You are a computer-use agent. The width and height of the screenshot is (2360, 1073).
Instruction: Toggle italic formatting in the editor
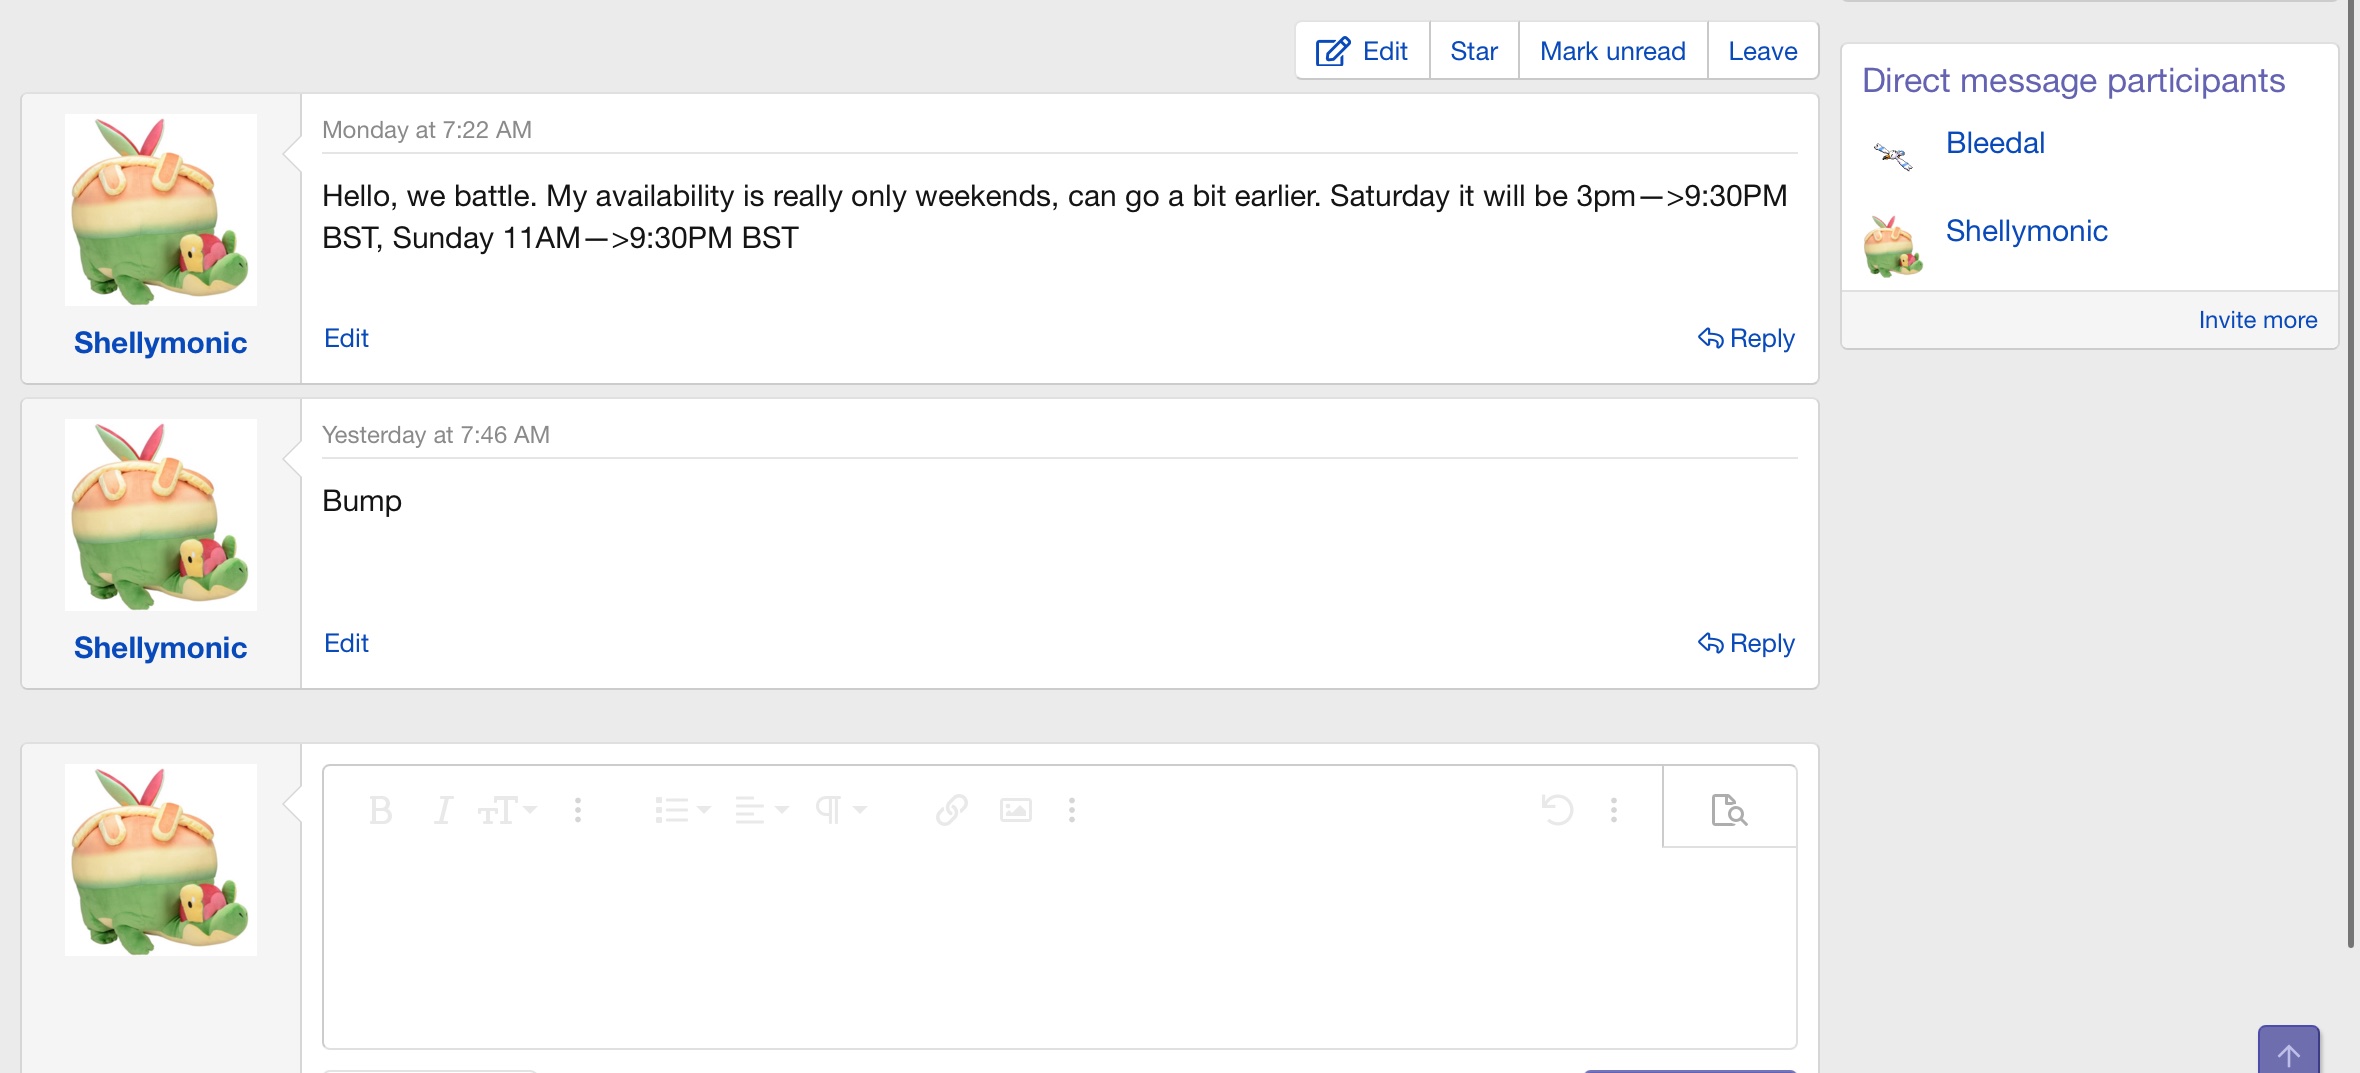point(443,810)
